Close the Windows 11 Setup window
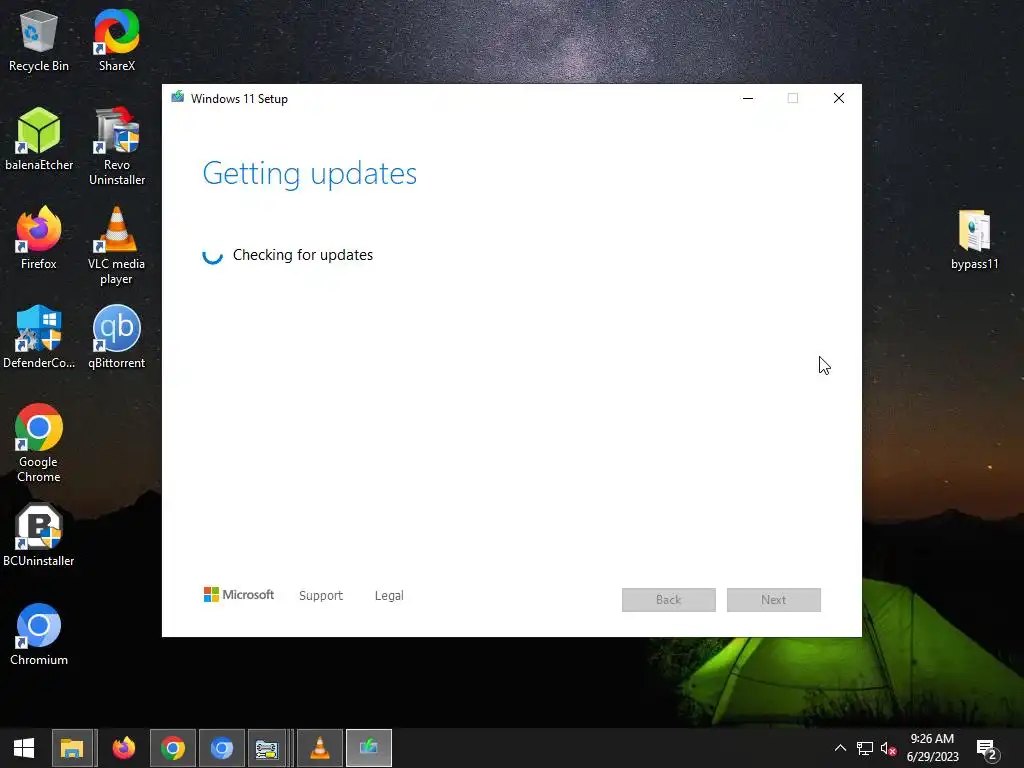The image size is (1024, 768). coord(839,98)
